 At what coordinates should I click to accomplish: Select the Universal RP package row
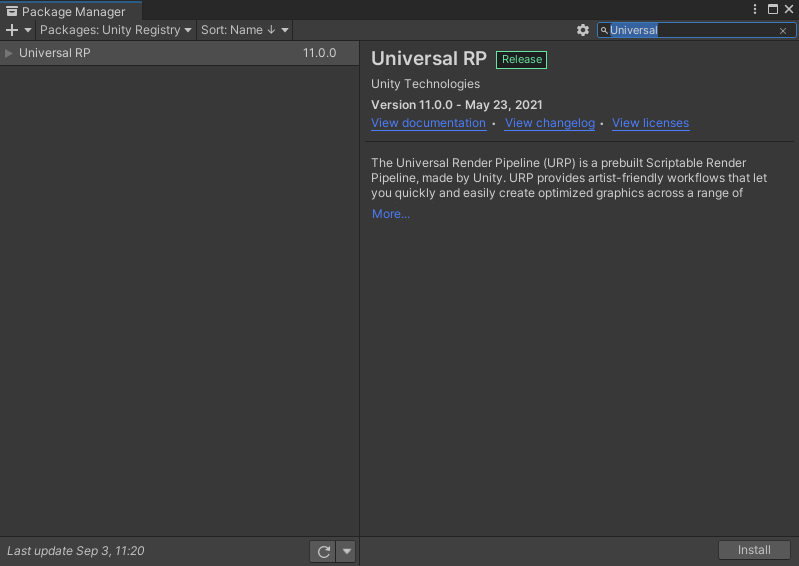(x=179, y=53)
